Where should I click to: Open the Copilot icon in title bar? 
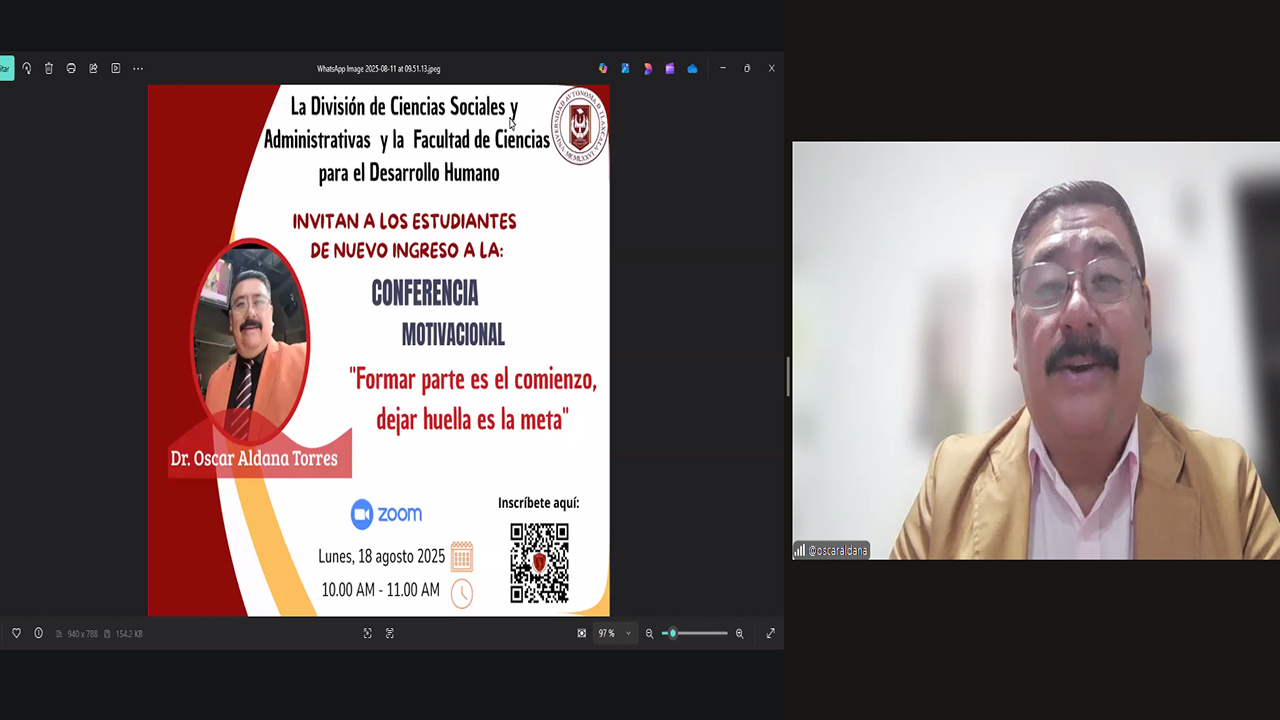click(603, 68)
